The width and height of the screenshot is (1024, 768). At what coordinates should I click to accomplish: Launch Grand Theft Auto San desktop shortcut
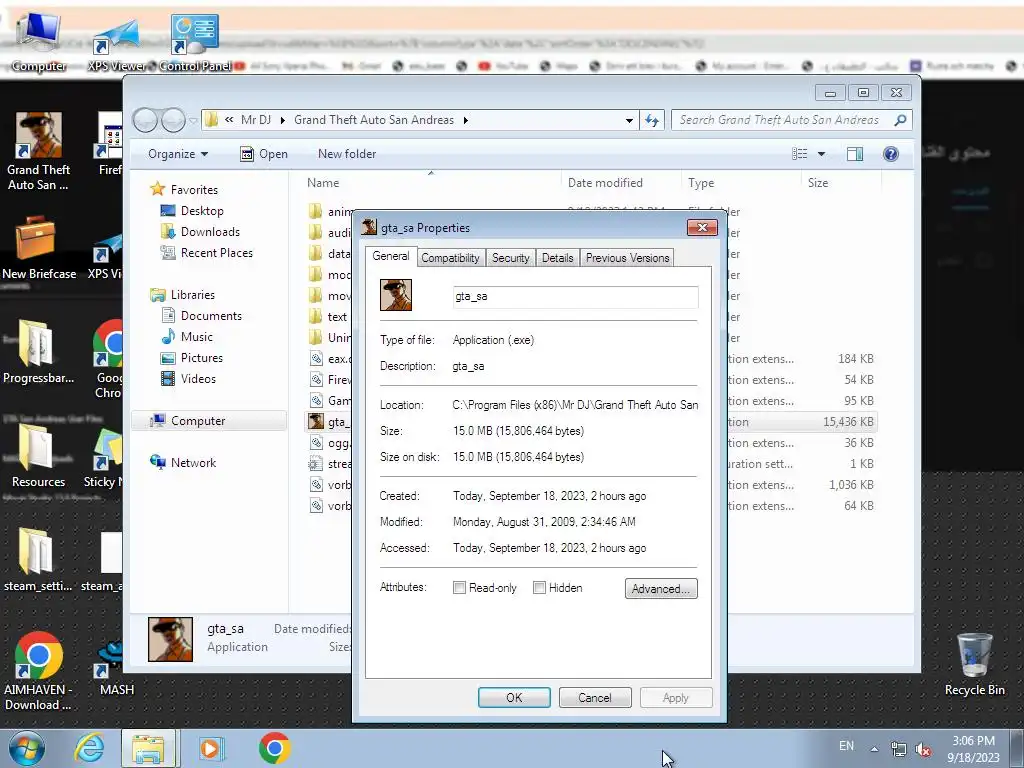point(39,152)
